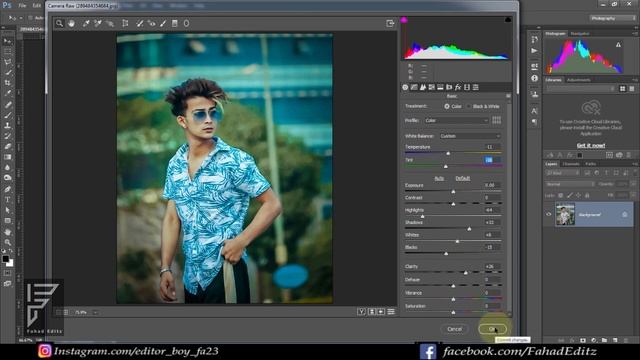The image size is (640, 360).
Task: Open the Libraries search dropdown field
Action: [581, 89]
